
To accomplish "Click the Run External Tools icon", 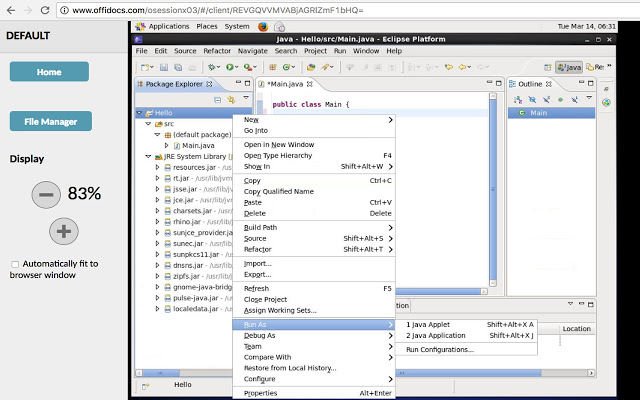I will coord(248,67).
